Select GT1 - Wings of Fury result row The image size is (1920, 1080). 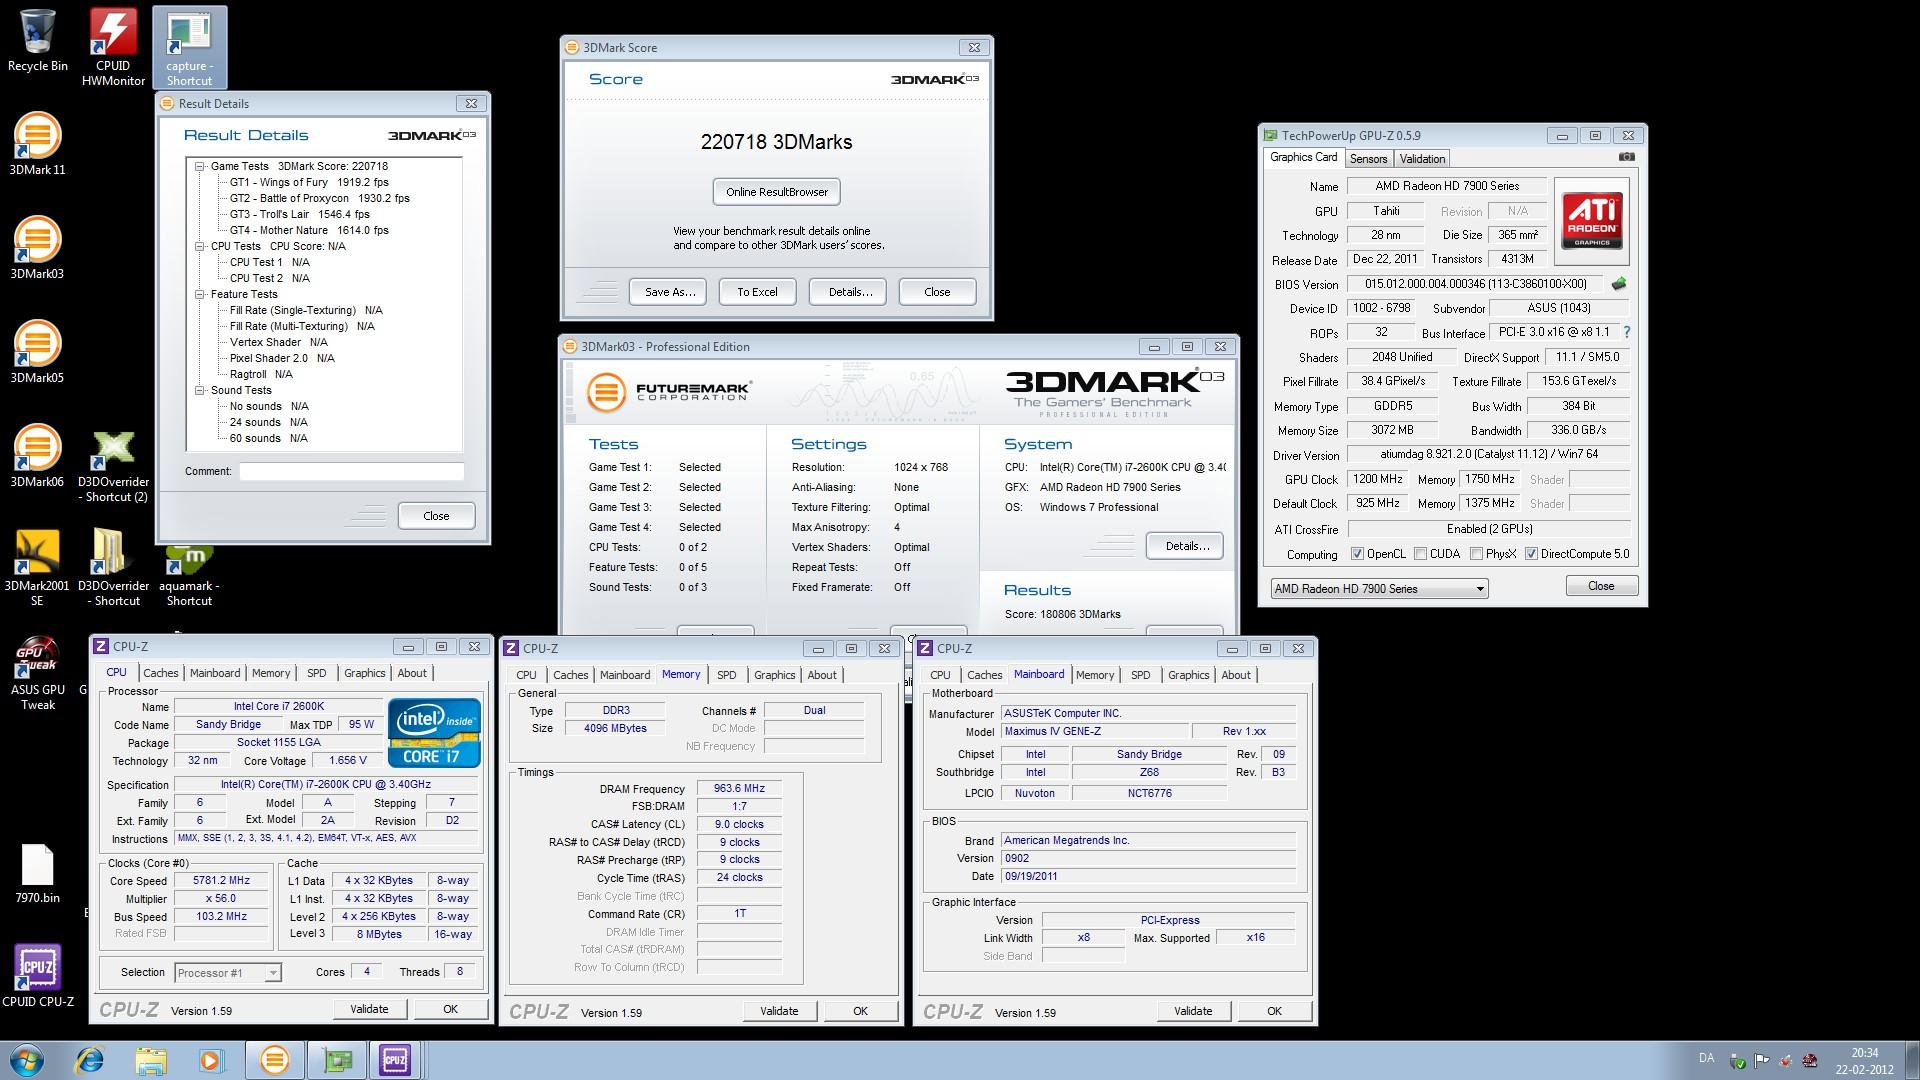309,183
